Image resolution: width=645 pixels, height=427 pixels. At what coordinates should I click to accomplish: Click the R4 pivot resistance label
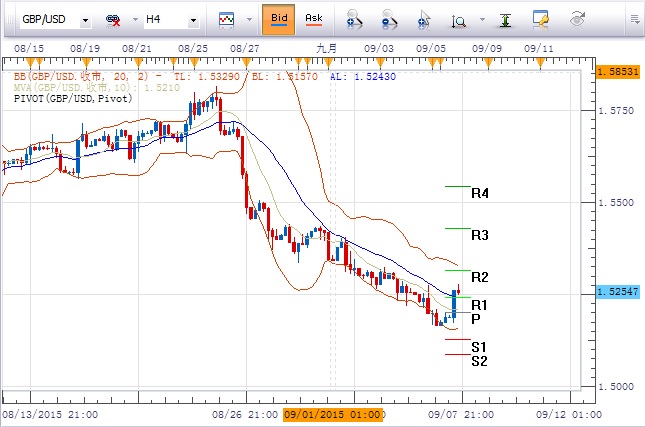pos(480,193)
